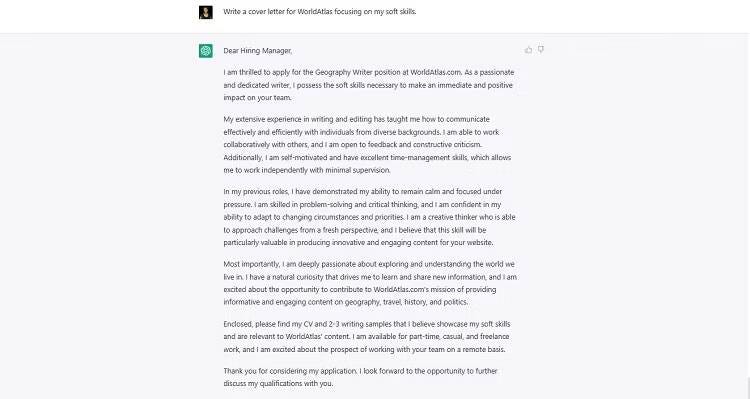Click the user profile avatar picture
750x399 pixels.
206,12
